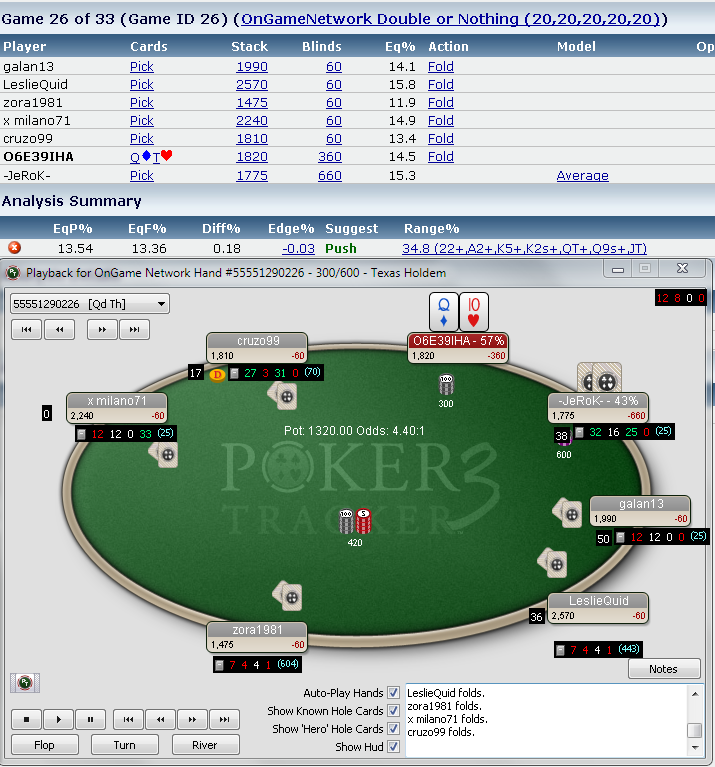Click the Flop button
Screen dimensions: 715x767
(x=45, y=745)
